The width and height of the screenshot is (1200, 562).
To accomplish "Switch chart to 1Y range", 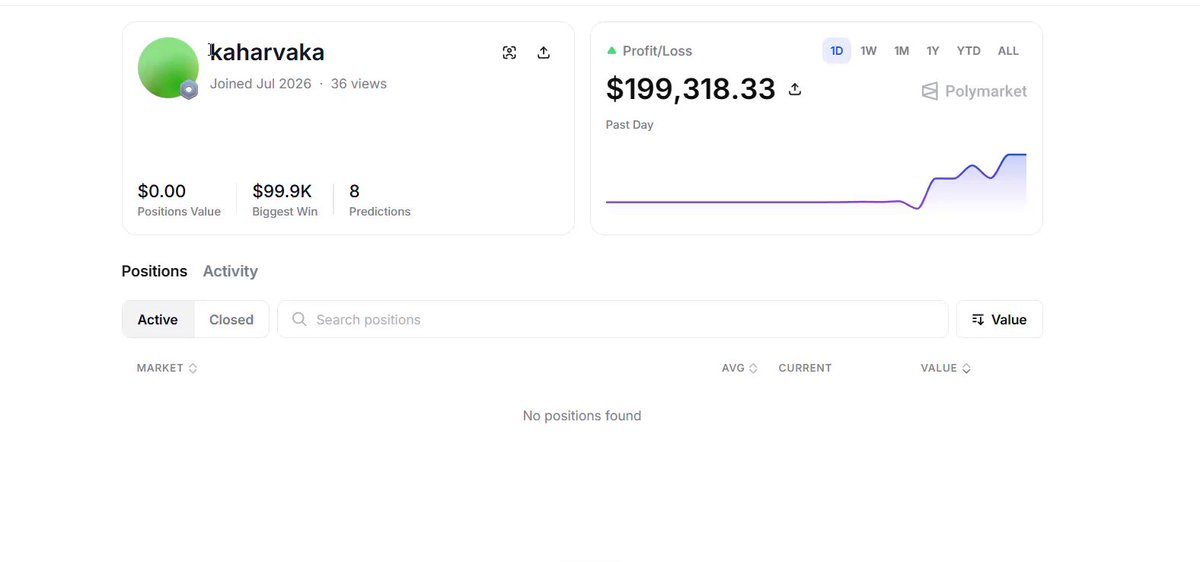I will click(932, 51).
